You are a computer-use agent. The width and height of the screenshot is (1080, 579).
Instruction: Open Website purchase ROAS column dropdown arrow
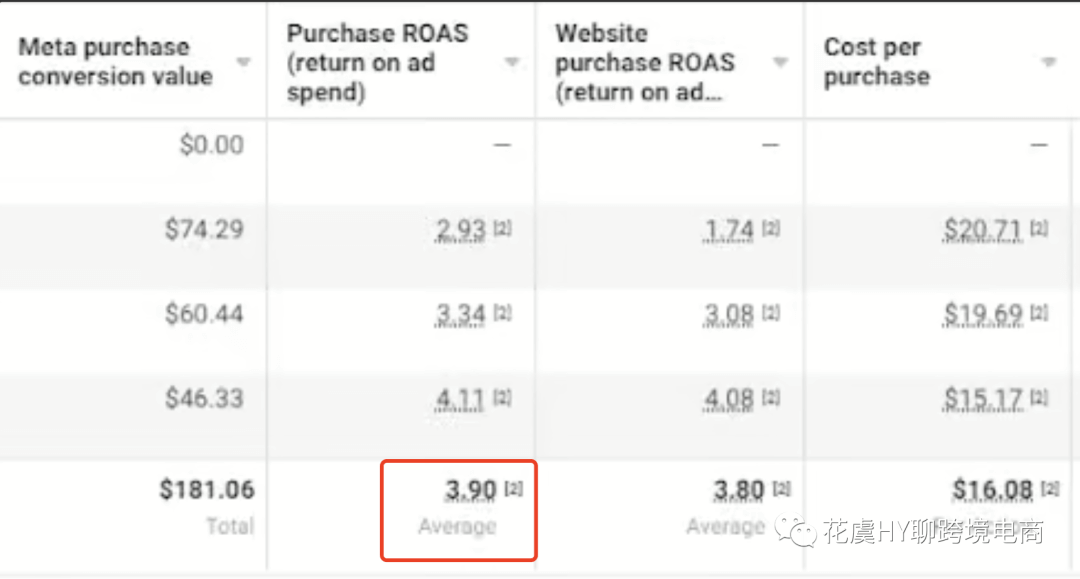click(x=780, y=63)
